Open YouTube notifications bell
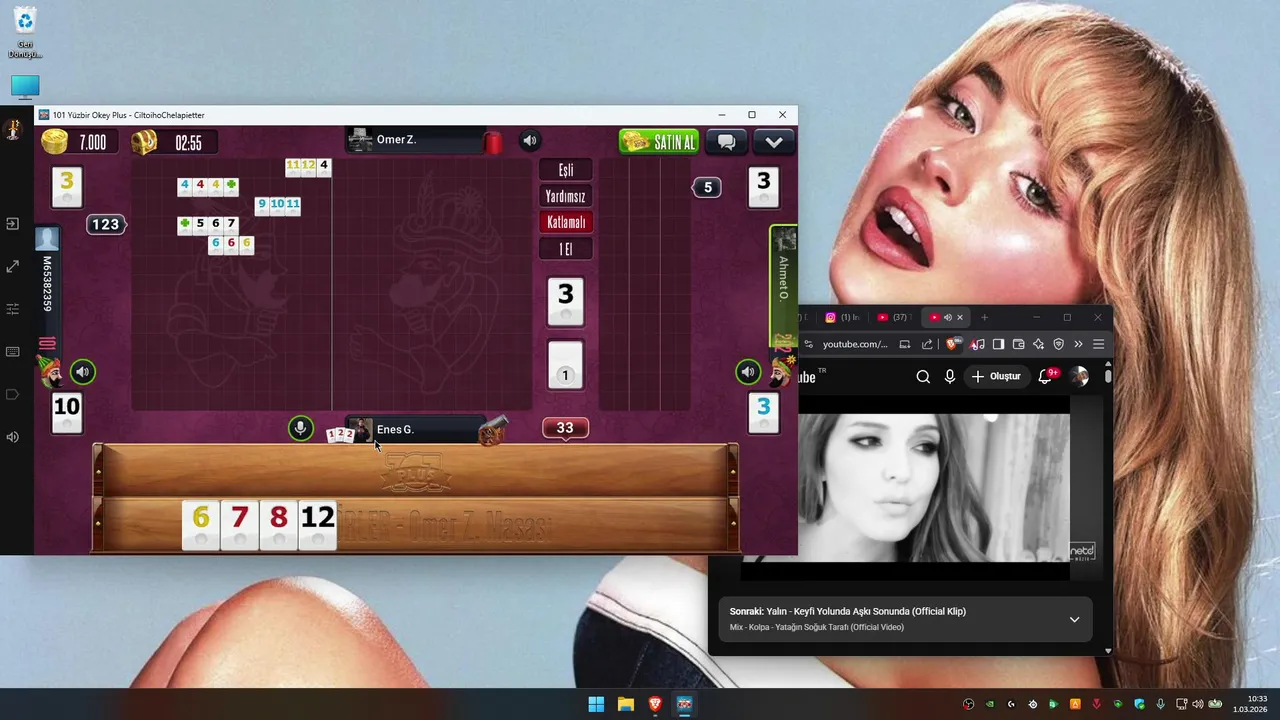This screenshot has height=720, width=1280. point(1045,377)
